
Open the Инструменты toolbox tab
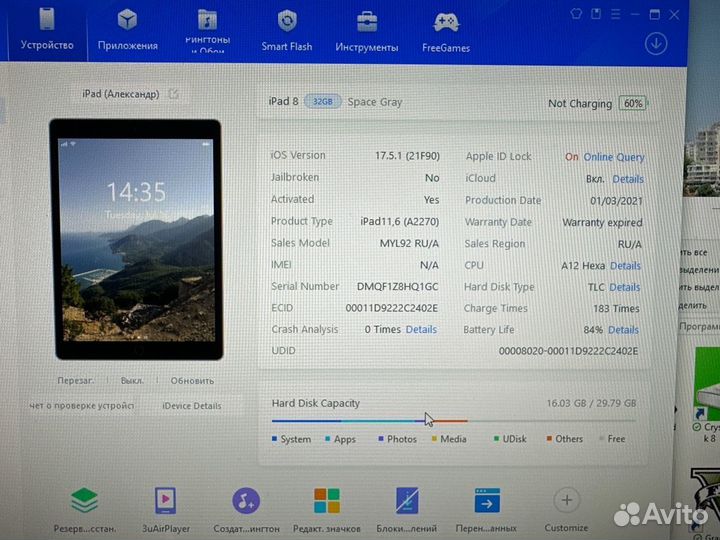(x=366, y=31)
